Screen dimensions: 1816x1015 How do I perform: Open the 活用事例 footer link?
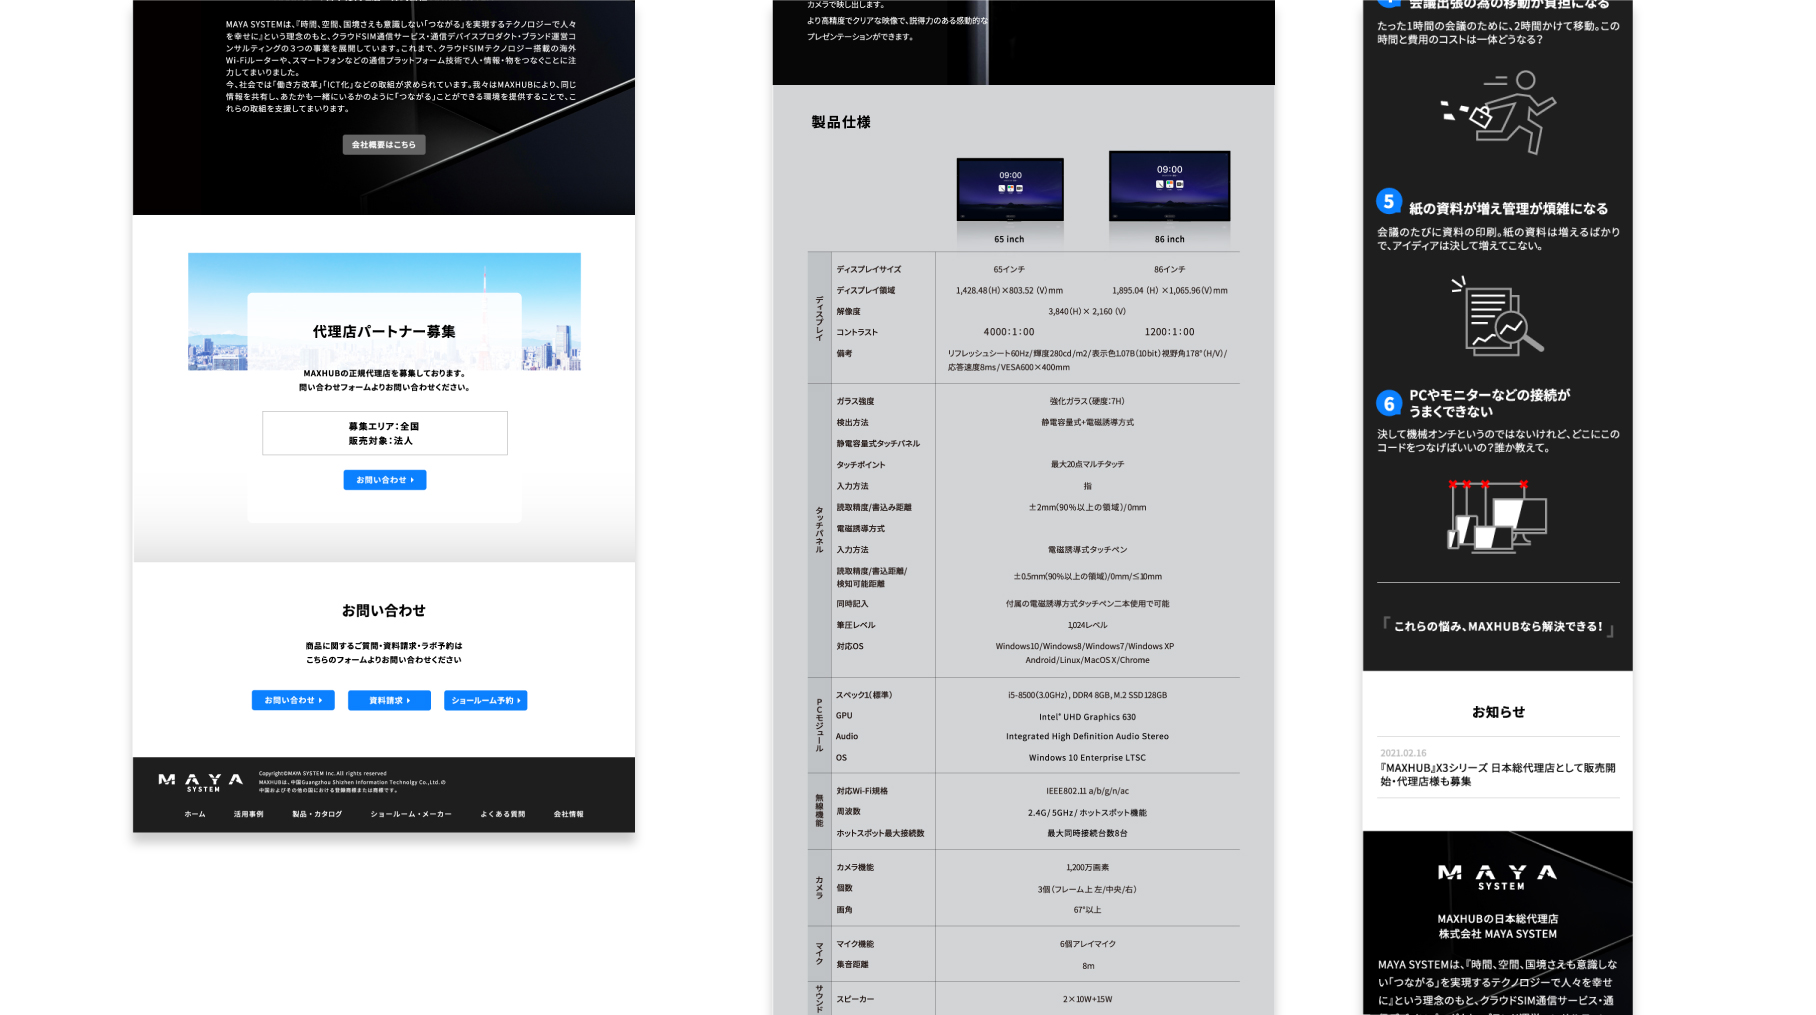click(x=249, y=814)
